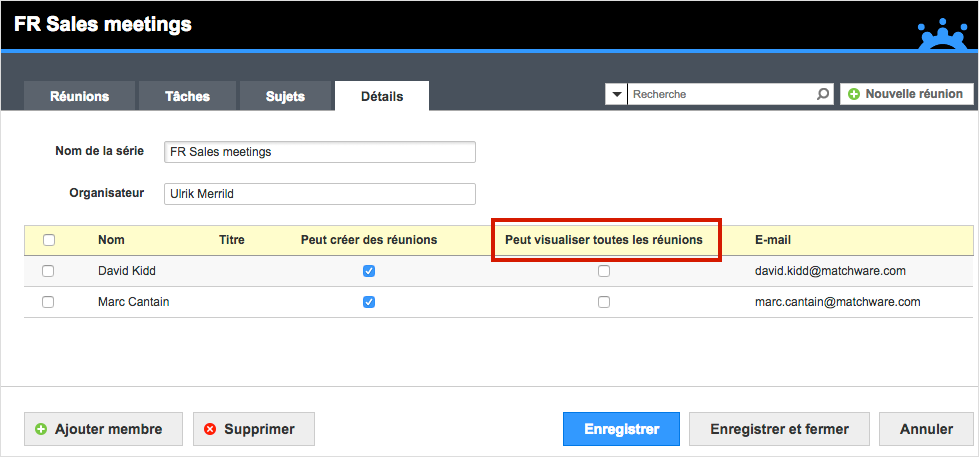Open the search filter dropdown arrow
Image resolution: width=979 pixels, height=457 pixels.
coord(616,94)
